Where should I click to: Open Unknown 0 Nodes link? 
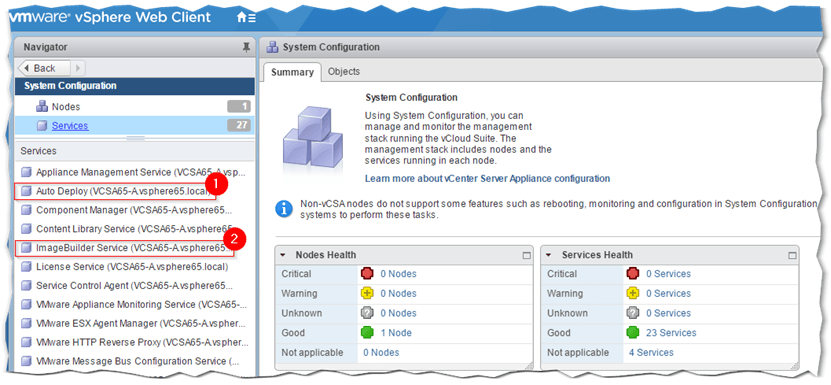[x=399, y=313]
